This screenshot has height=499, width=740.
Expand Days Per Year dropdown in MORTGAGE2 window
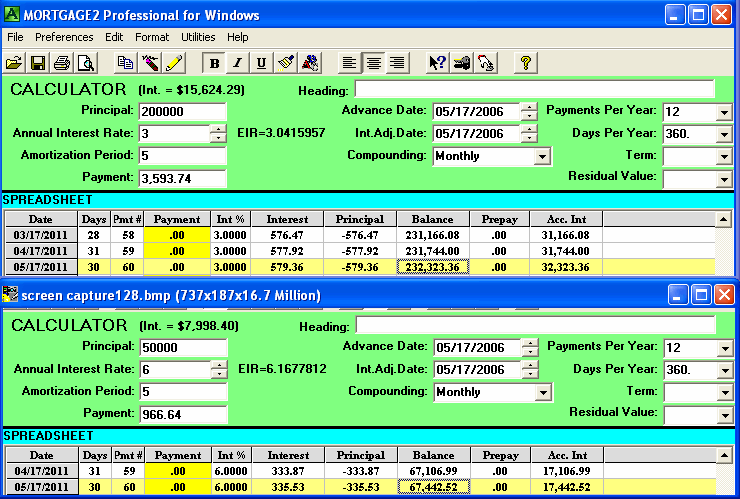point(724,135)
